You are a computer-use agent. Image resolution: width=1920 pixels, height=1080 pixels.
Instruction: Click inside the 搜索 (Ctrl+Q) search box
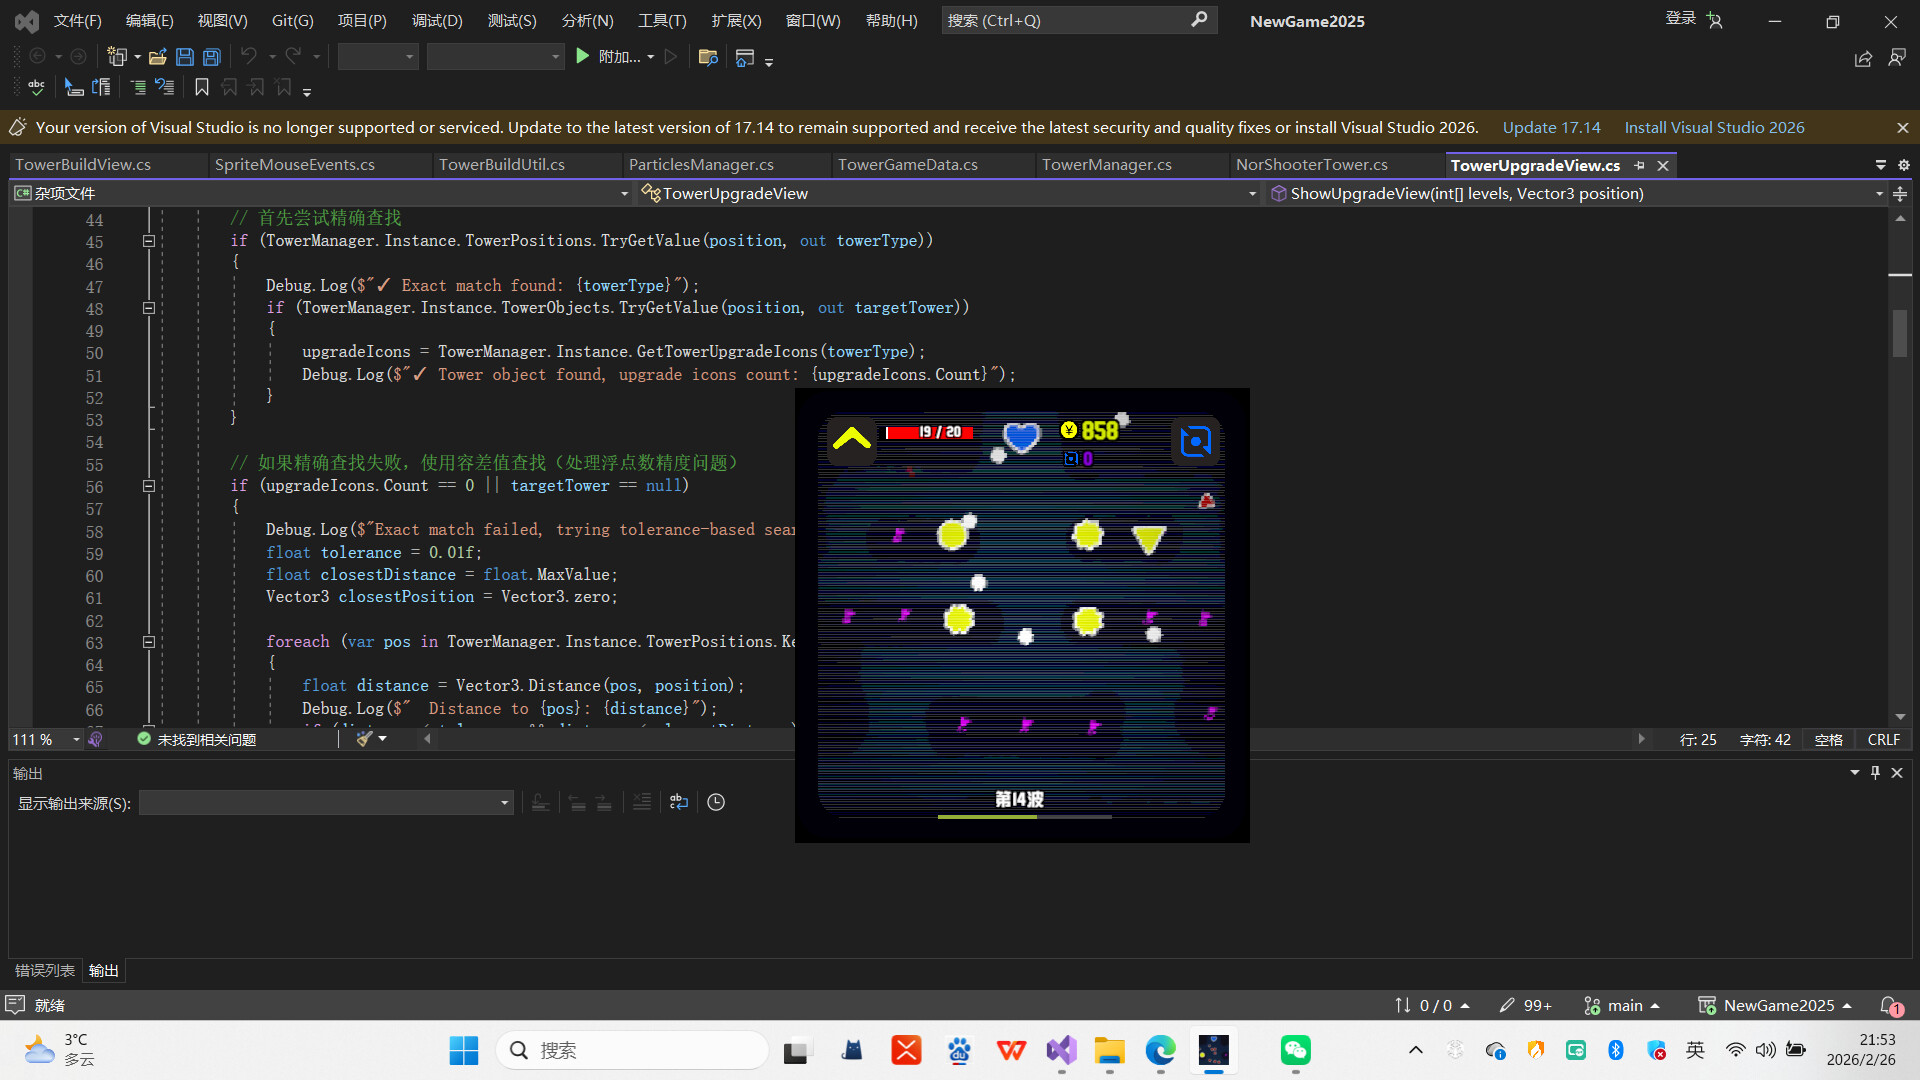pyautogui.click(x=1060, y=20)
